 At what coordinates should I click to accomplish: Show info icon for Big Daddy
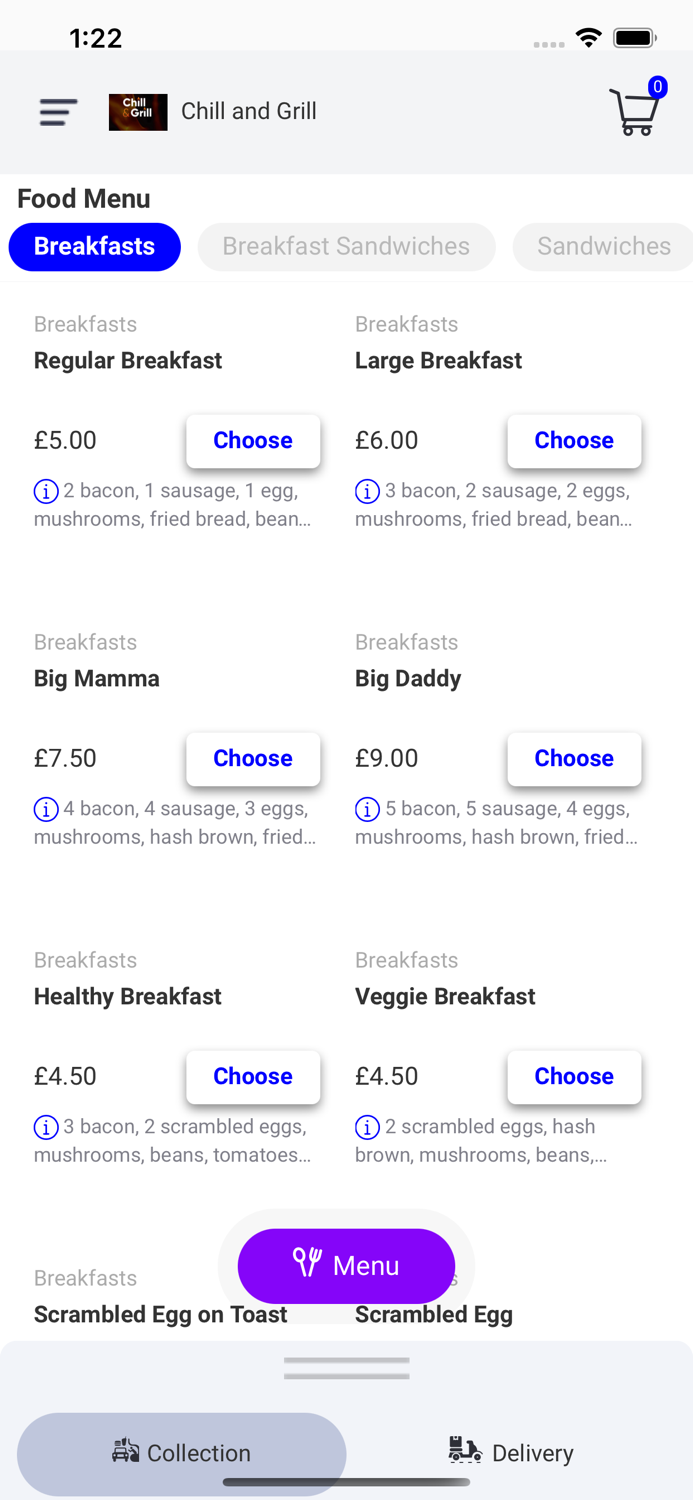pyautogui.click(x=367, y=809)
